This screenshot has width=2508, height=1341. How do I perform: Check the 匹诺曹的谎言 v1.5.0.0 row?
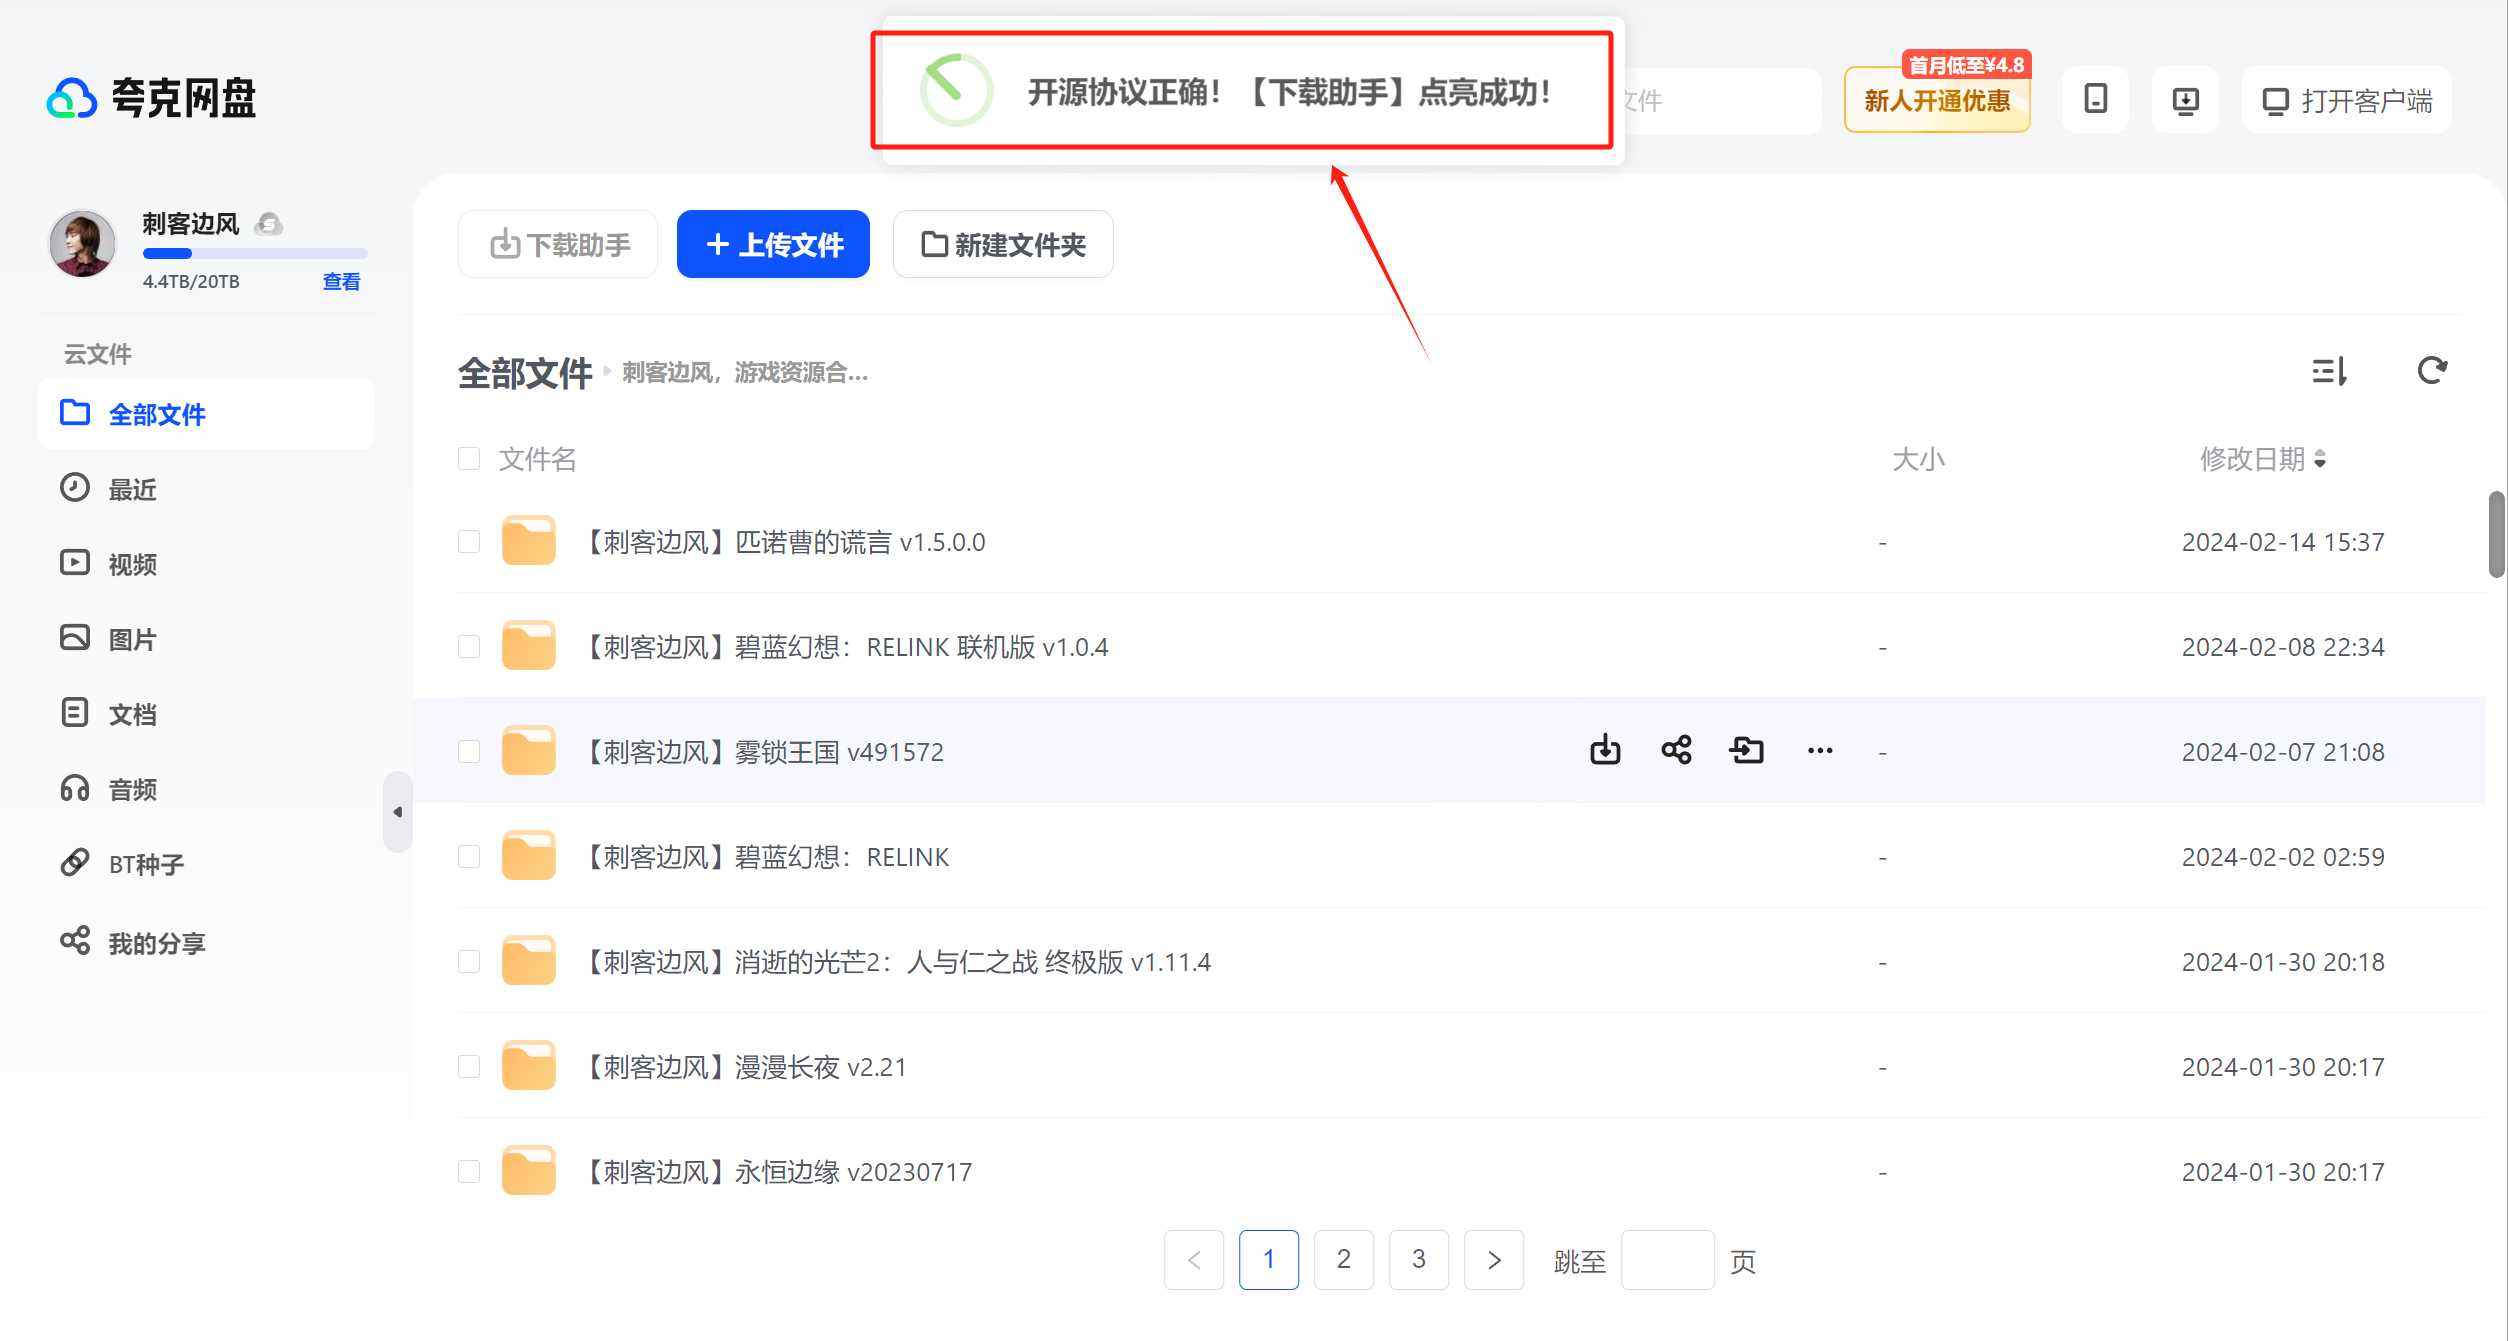click(x=469, y=542)
